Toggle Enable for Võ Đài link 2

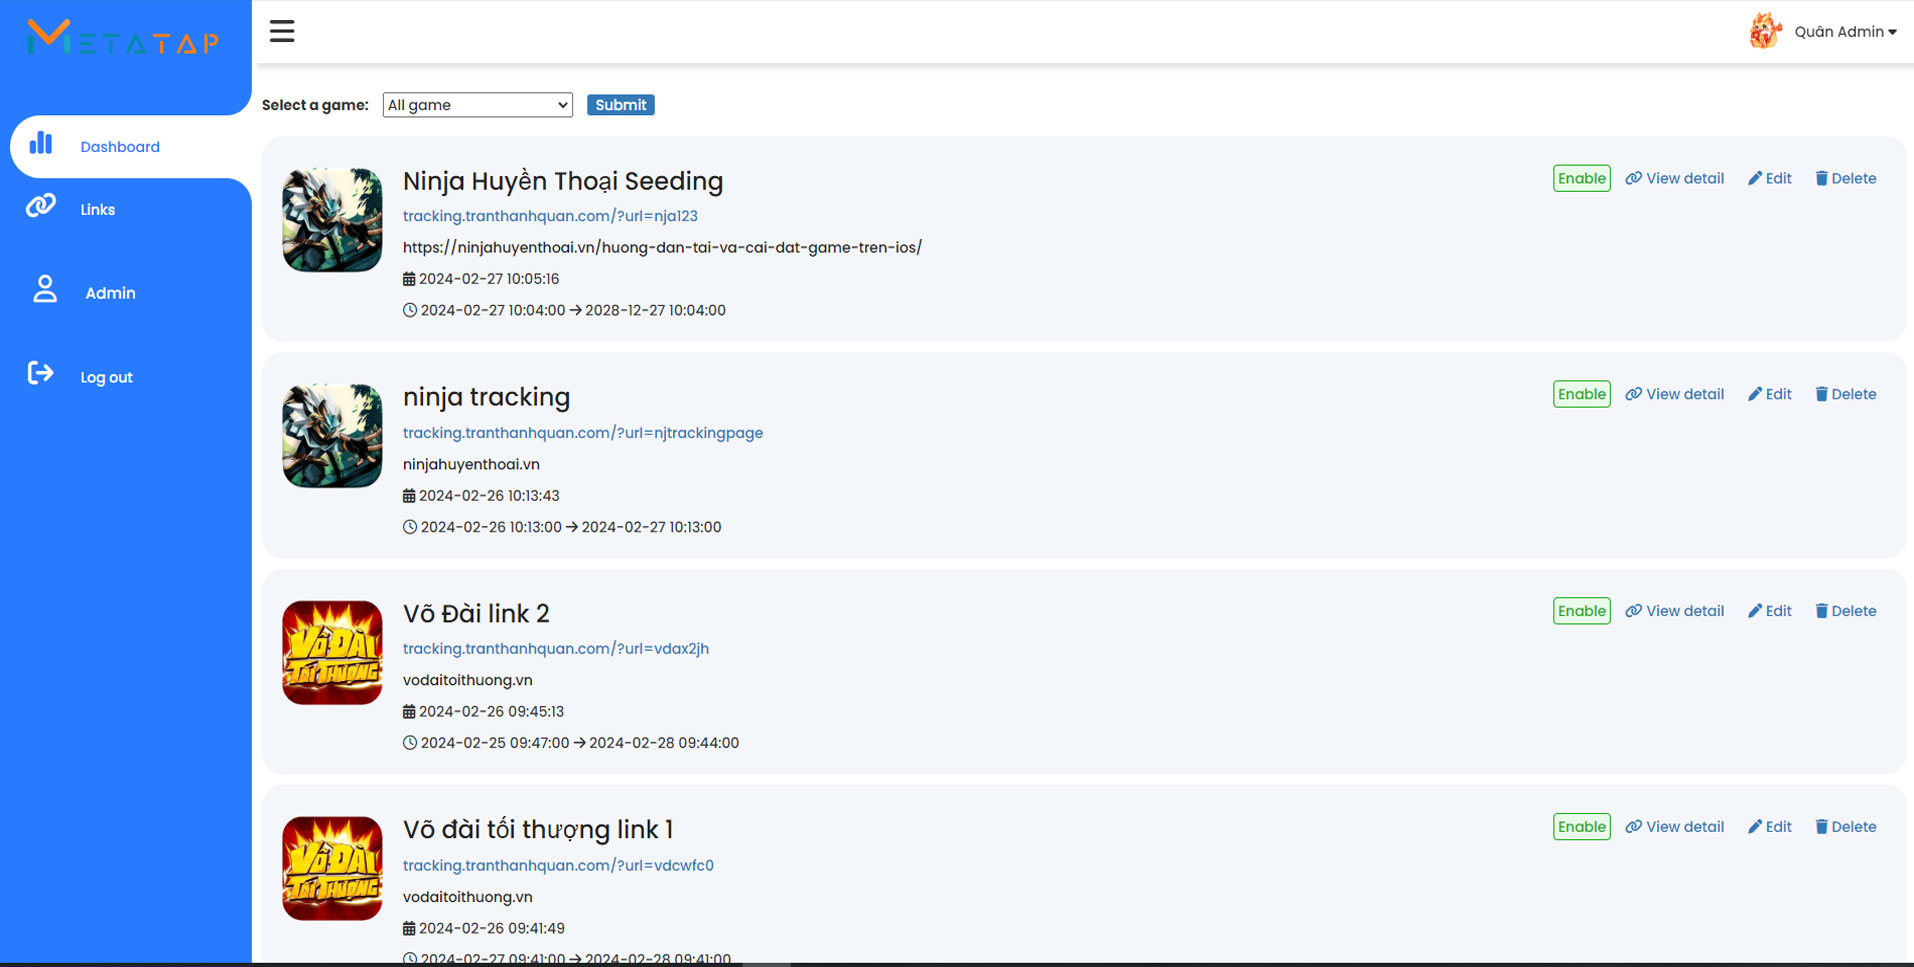tap(1581, 611)
